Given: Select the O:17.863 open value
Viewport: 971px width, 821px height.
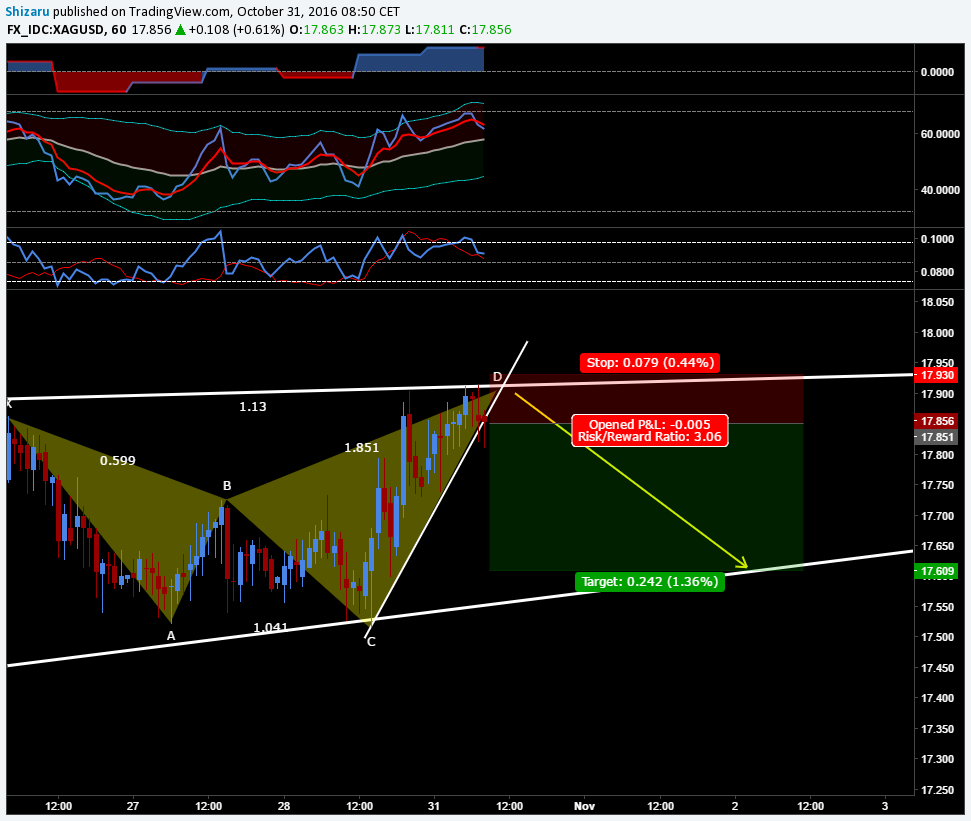Looking at the screenshot, I should (x=316, y=29).
